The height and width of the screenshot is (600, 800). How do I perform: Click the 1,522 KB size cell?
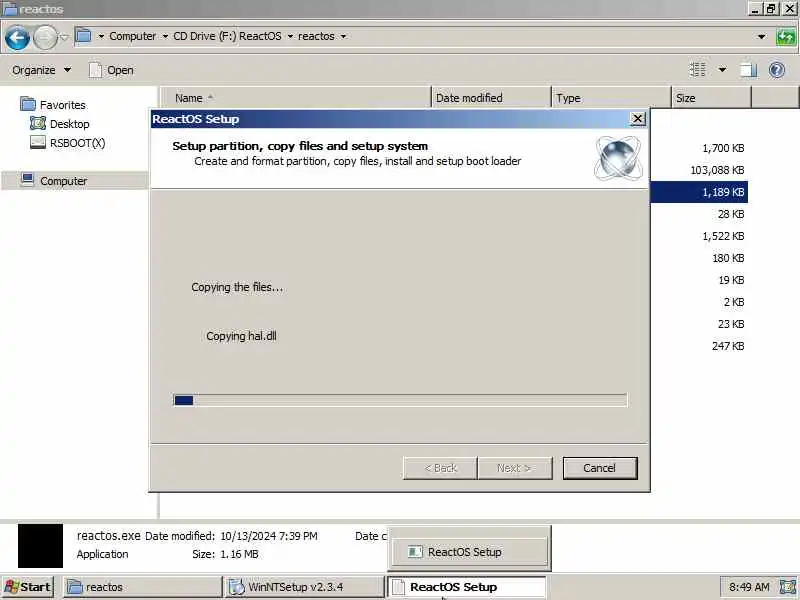click(723, 236)
